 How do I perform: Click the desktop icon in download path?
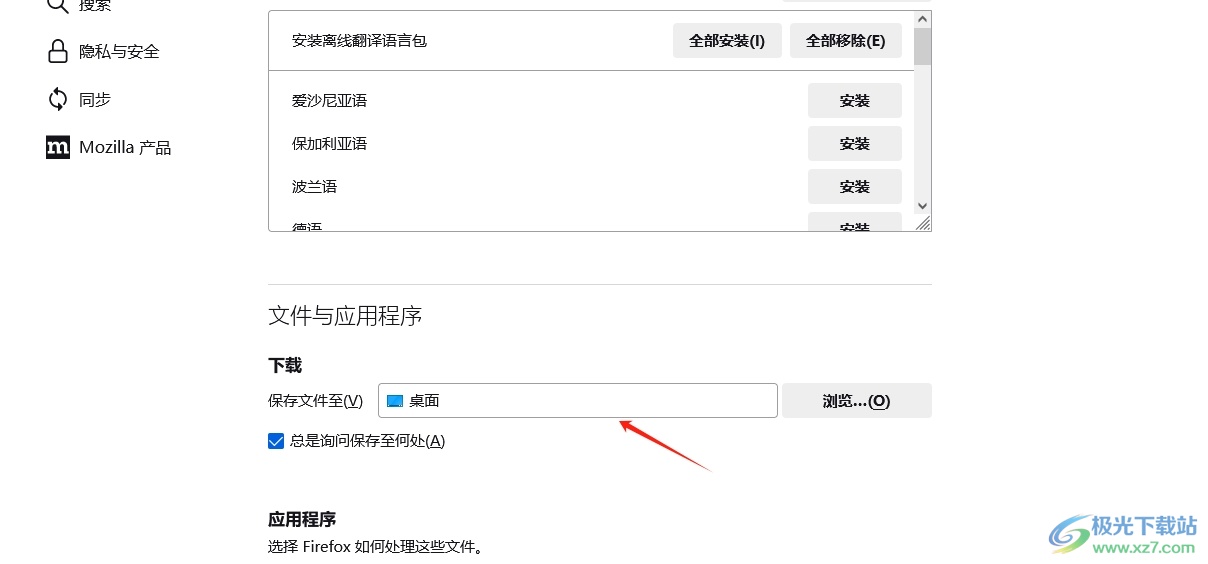(395, 401)
